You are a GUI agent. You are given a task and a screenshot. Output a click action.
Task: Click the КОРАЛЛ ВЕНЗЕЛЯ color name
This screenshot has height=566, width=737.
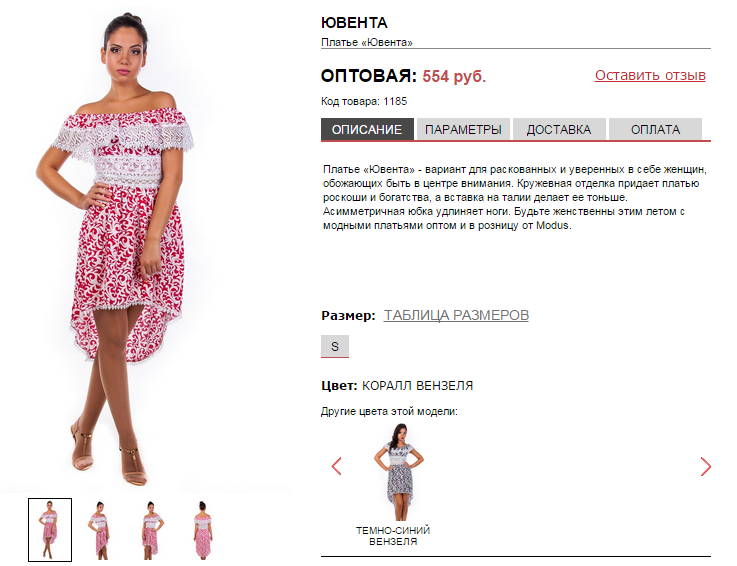(417, 386)
